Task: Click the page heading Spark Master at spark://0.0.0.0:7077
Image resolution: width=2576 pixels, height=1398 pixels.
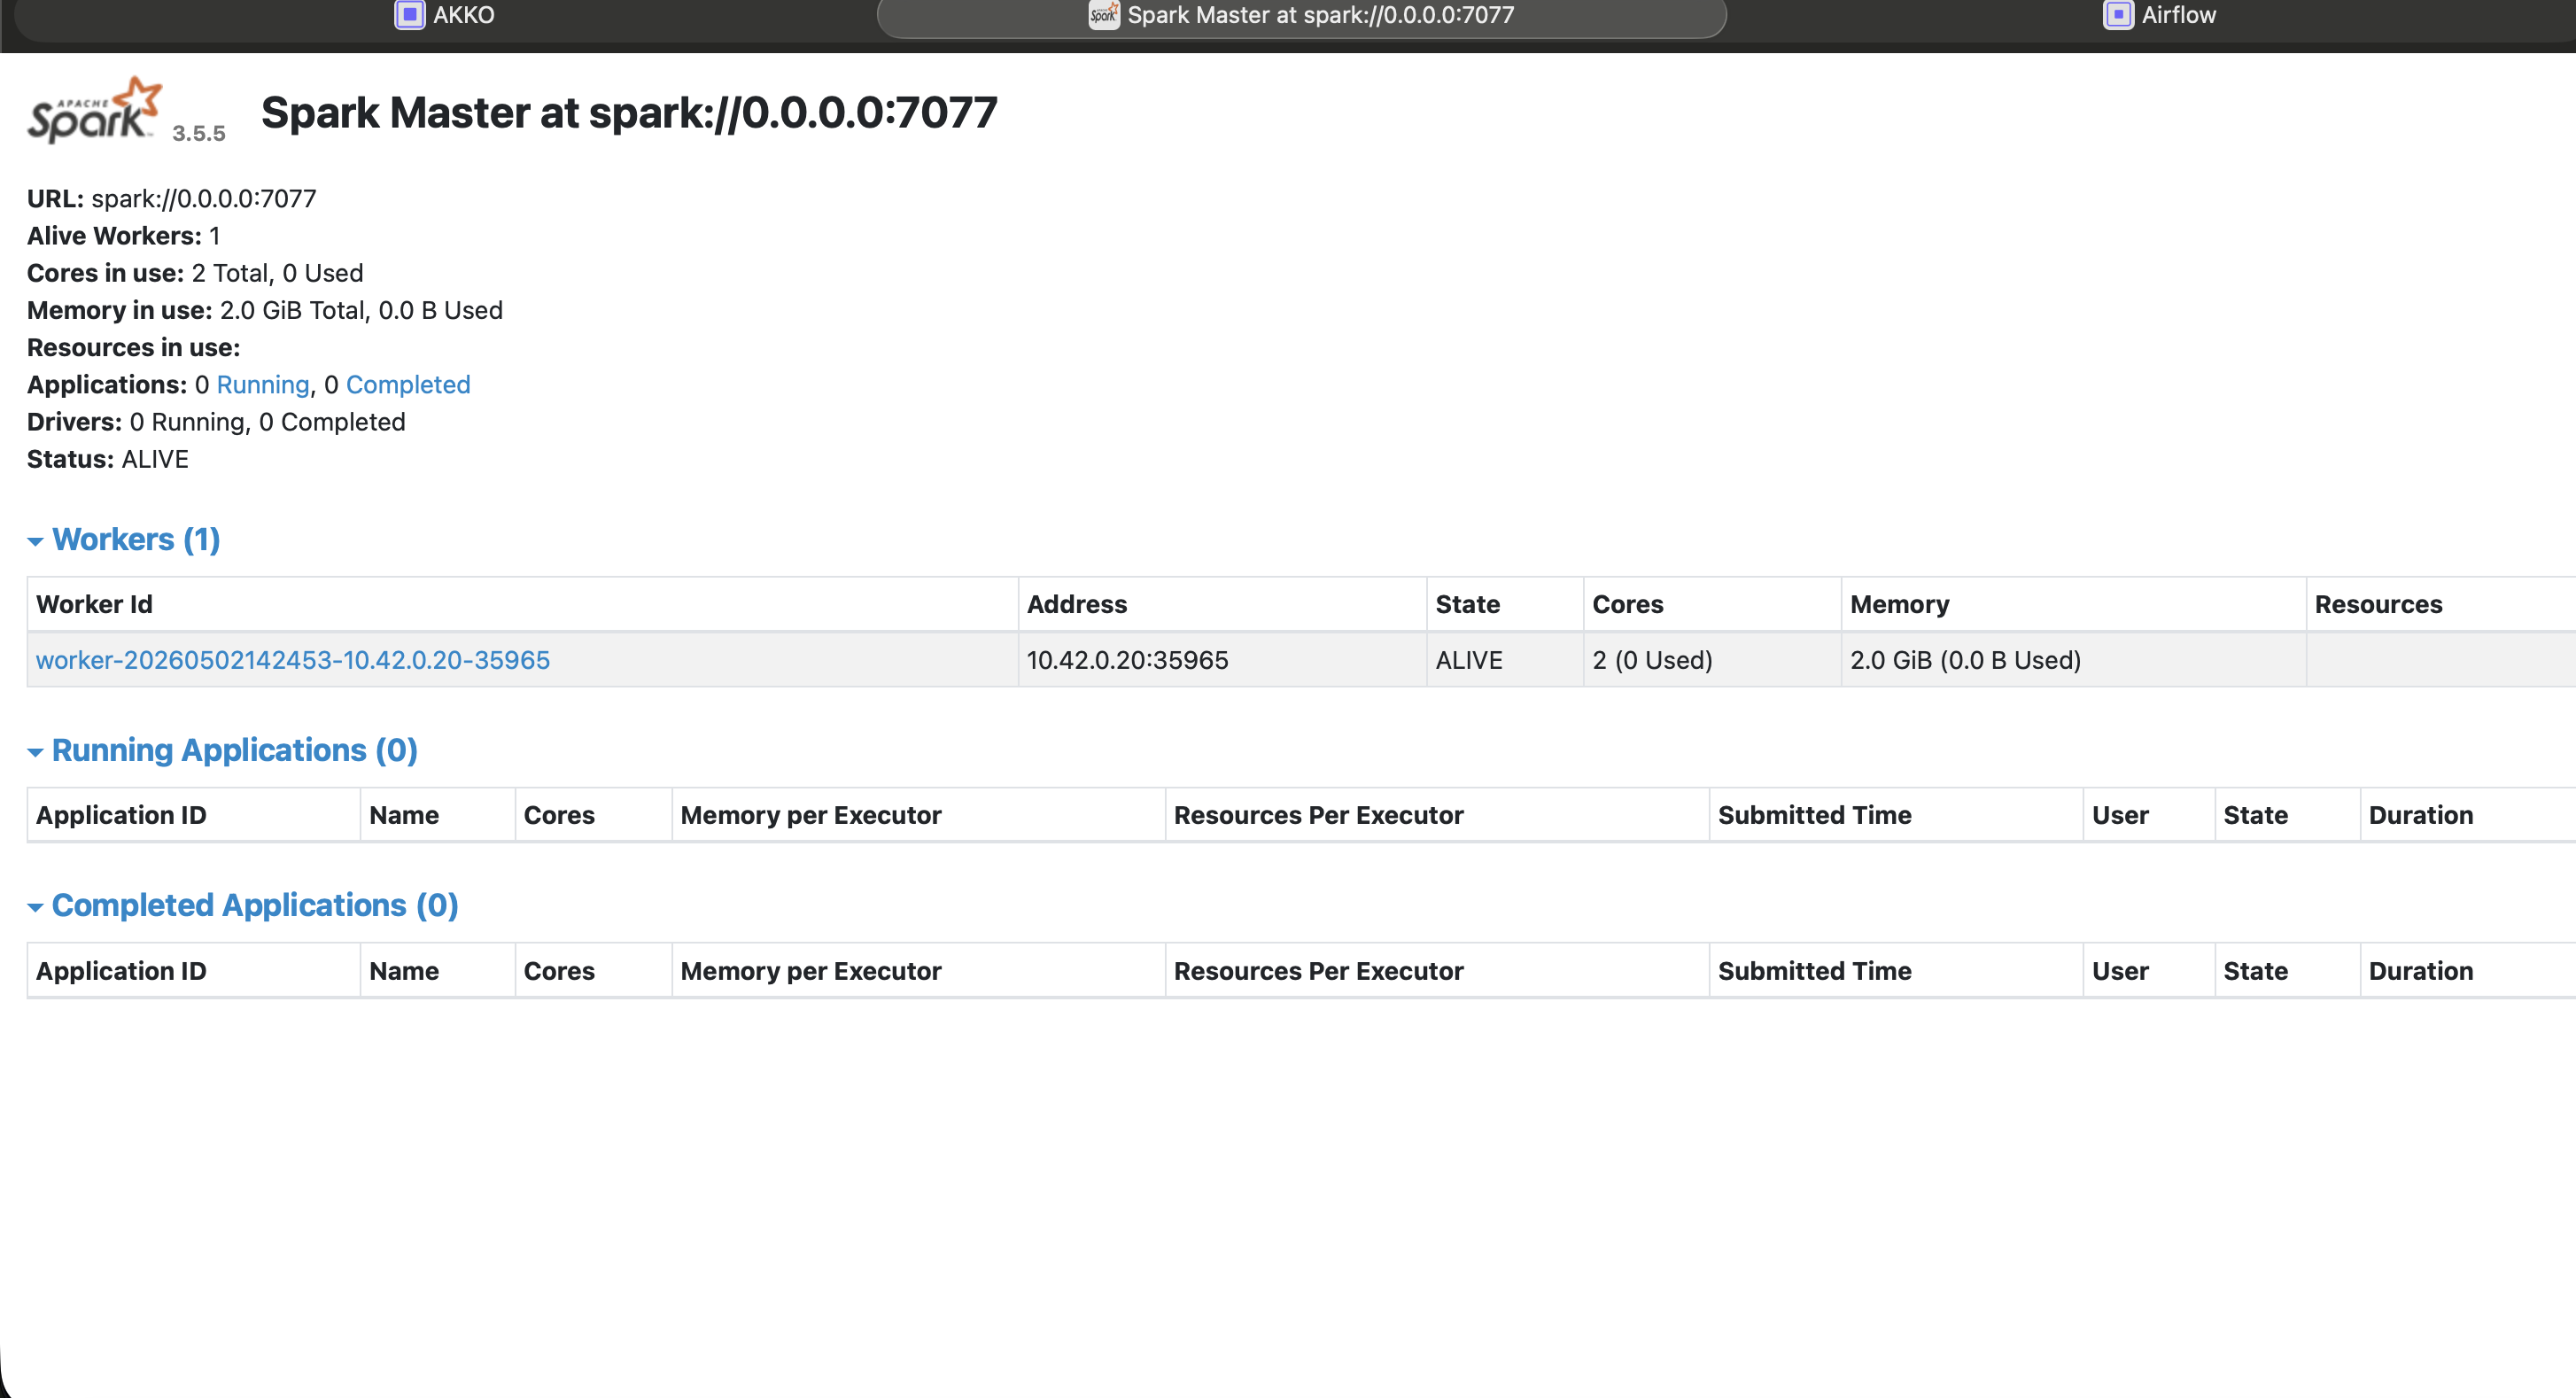Action: [629, 113]
